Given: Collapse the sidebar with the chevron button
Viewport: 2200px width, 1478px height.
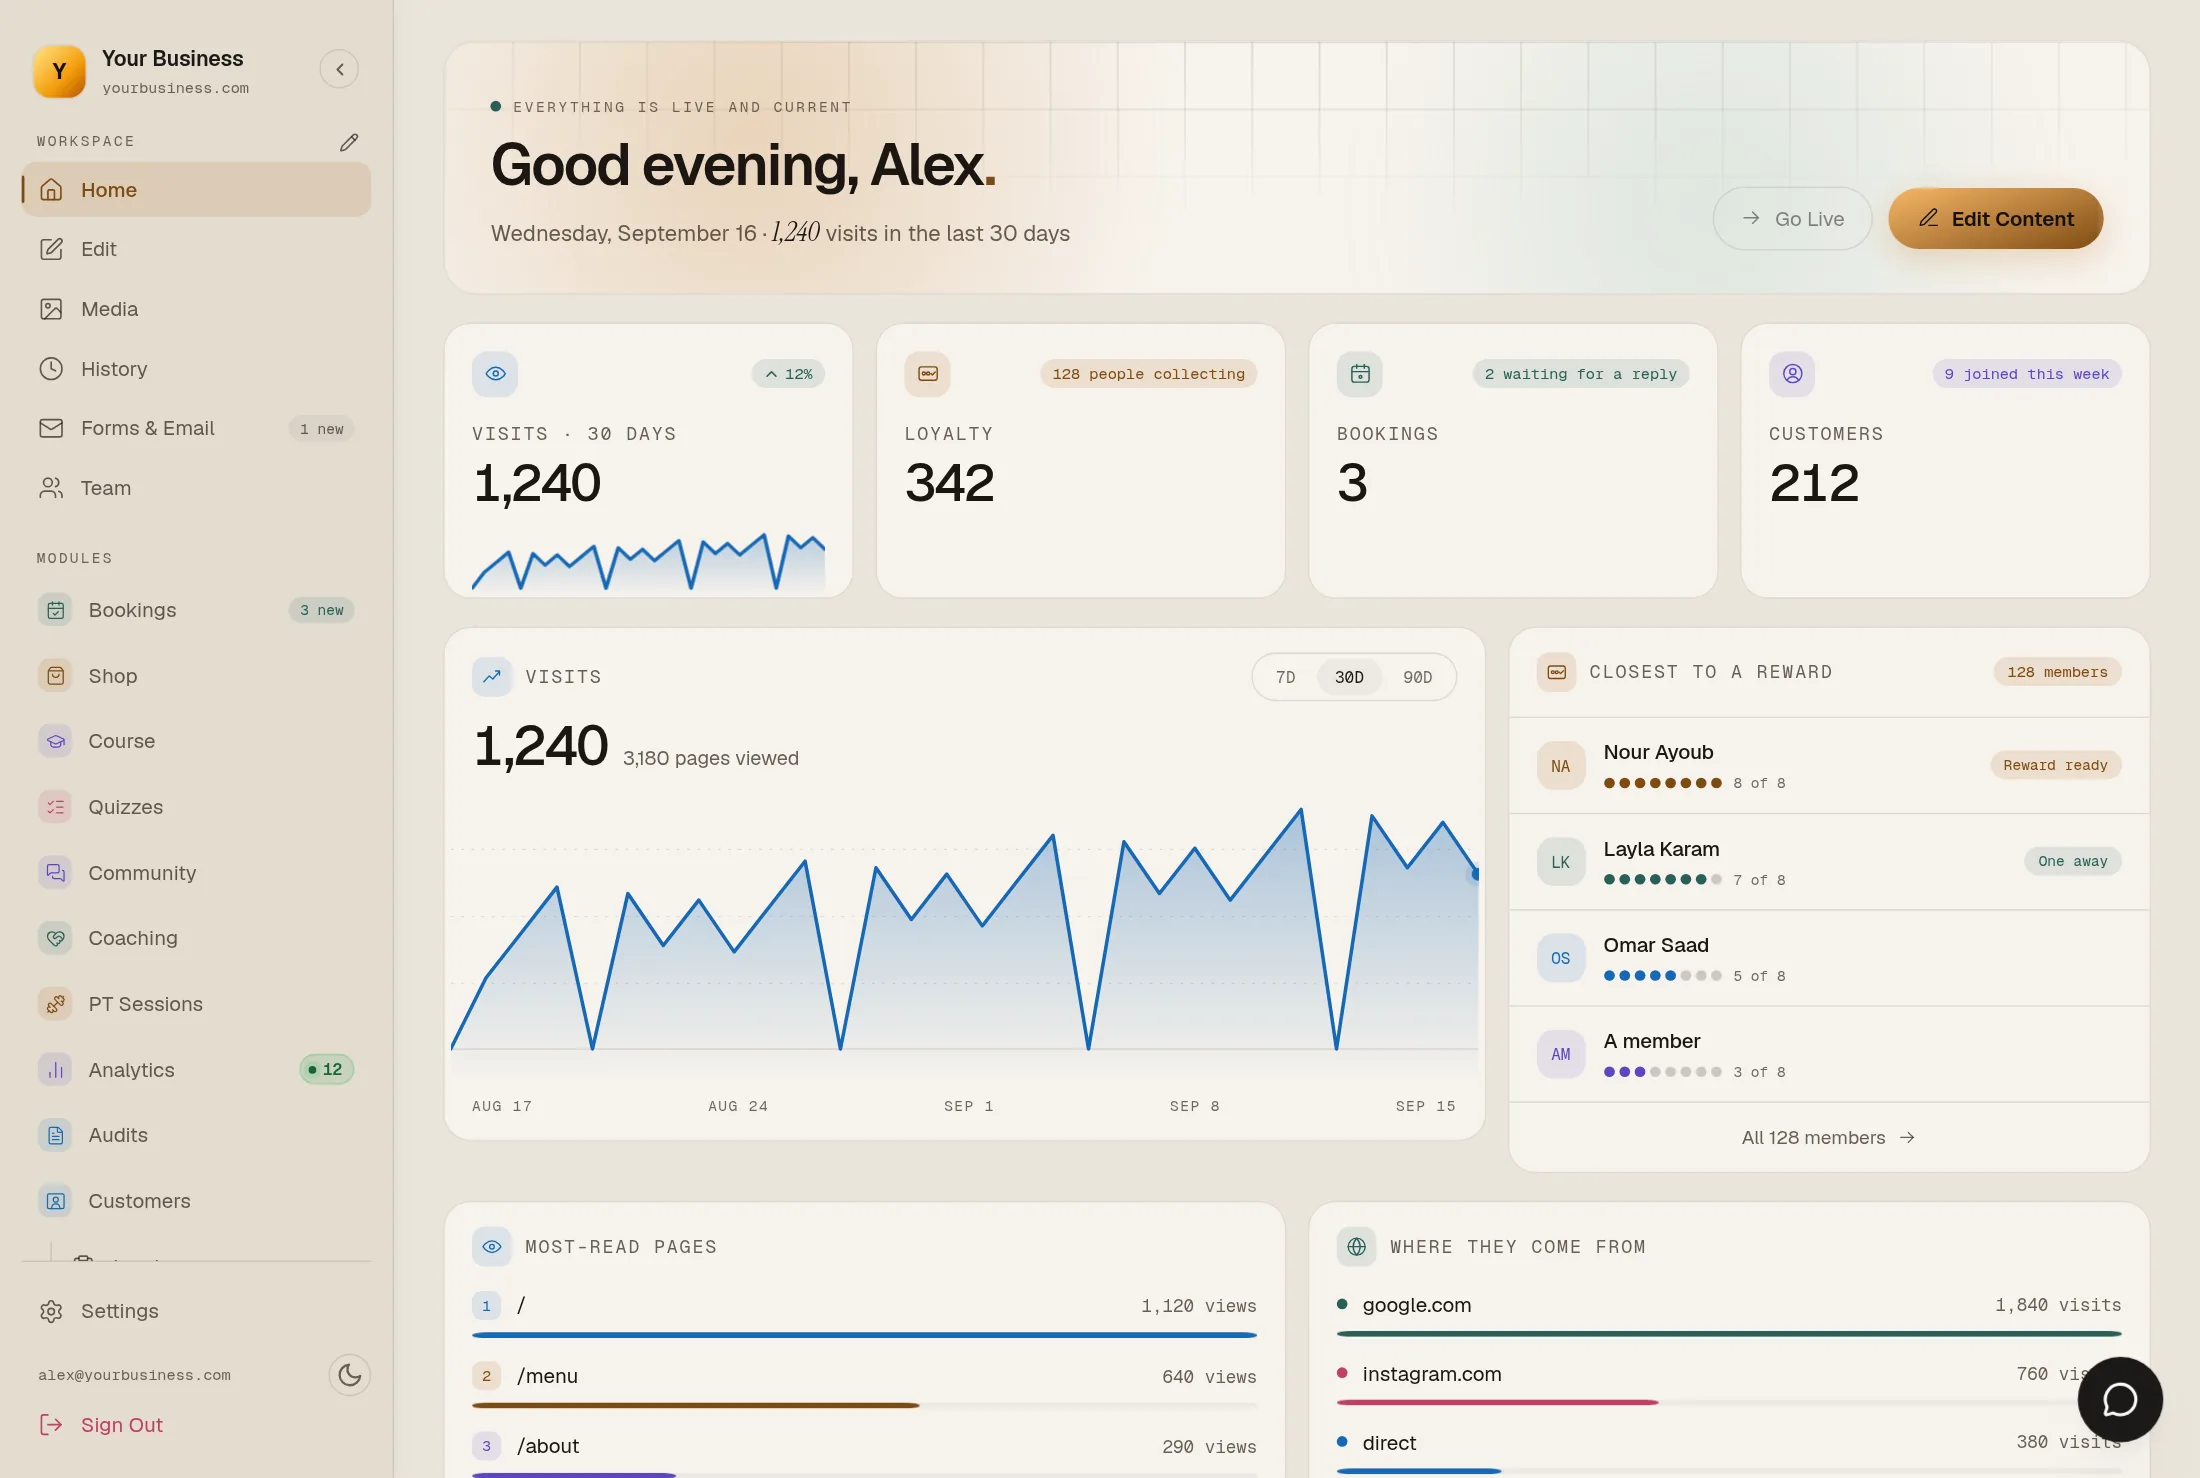Looking at the screenshot, I should click(x=340, y=69).
